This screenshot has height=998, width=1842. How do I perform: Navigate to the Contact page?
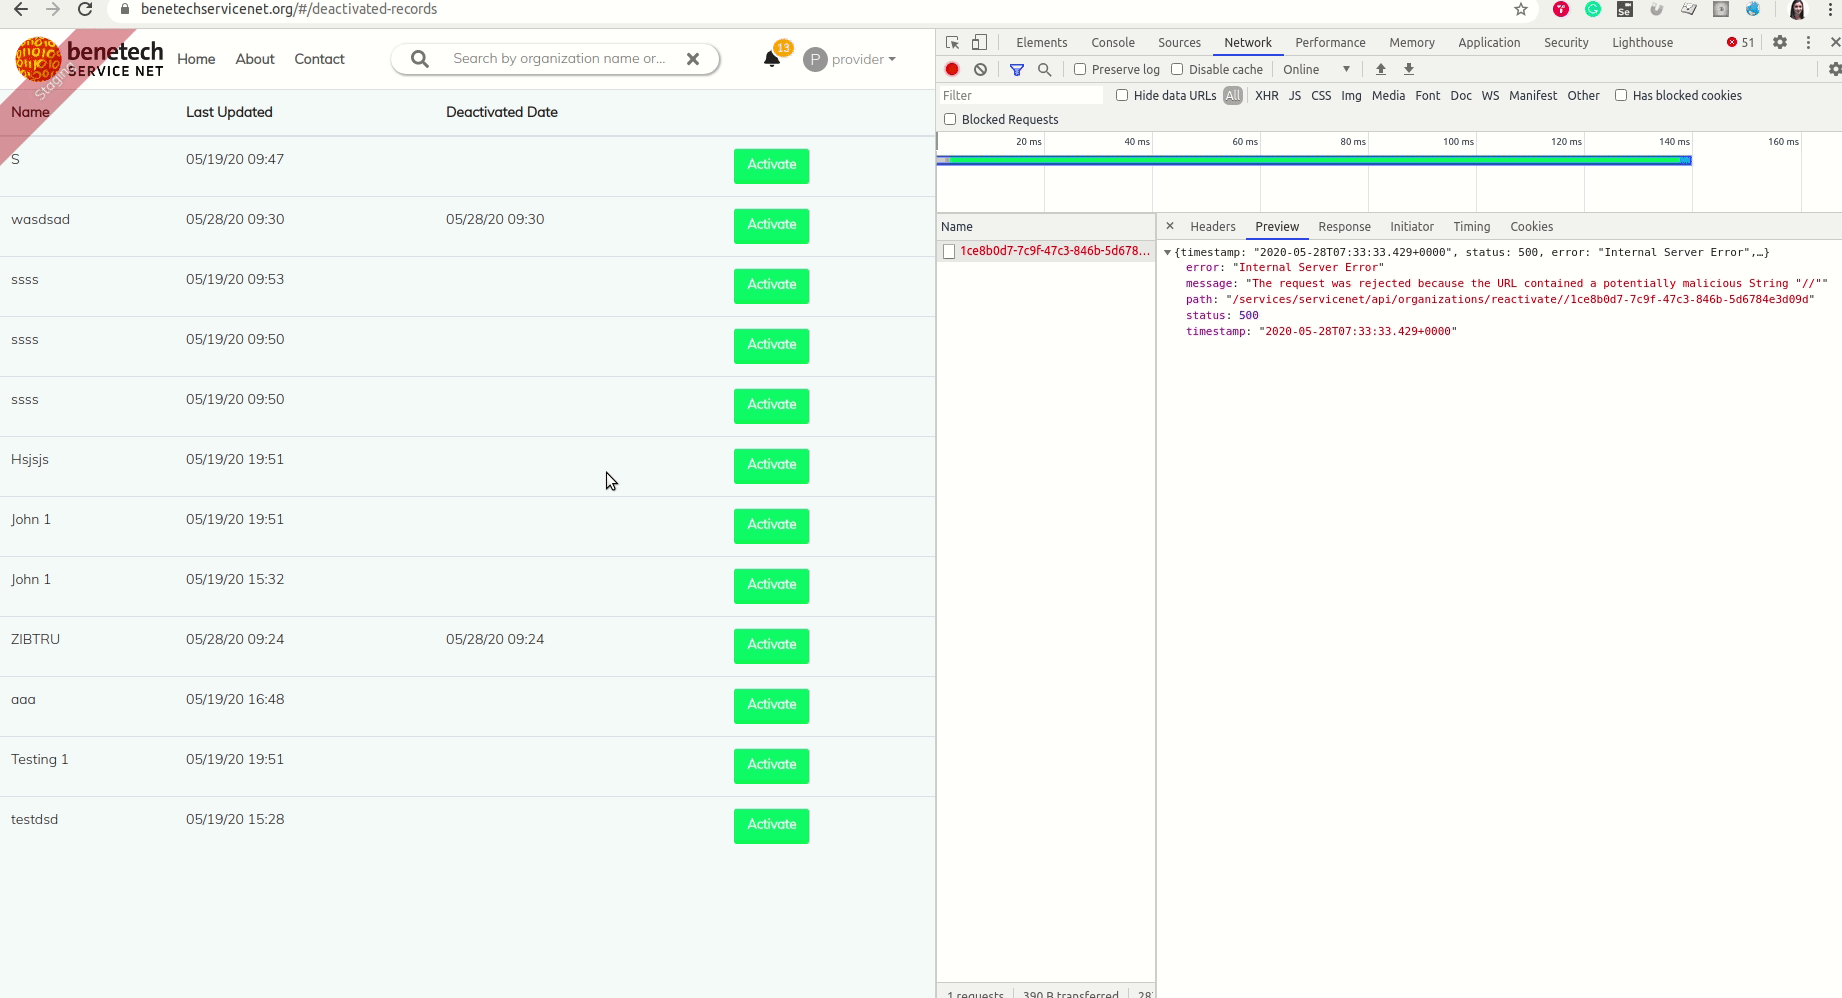(318, 59)
